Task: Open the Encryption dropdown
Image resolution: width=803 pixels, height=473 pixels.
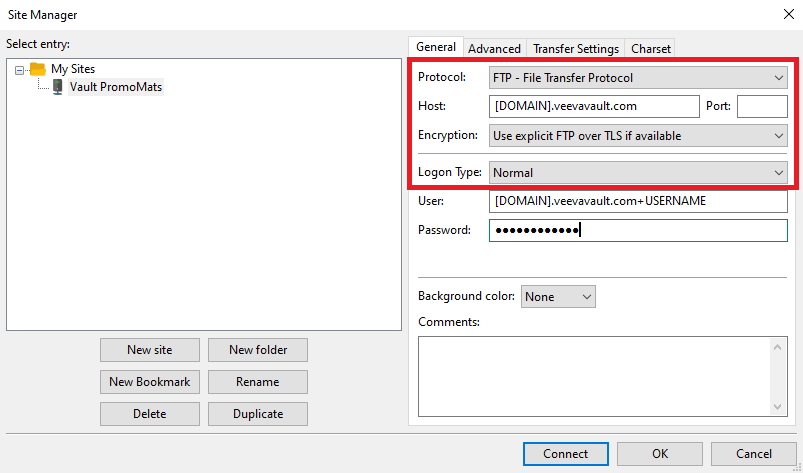Action: pos(638,135)
